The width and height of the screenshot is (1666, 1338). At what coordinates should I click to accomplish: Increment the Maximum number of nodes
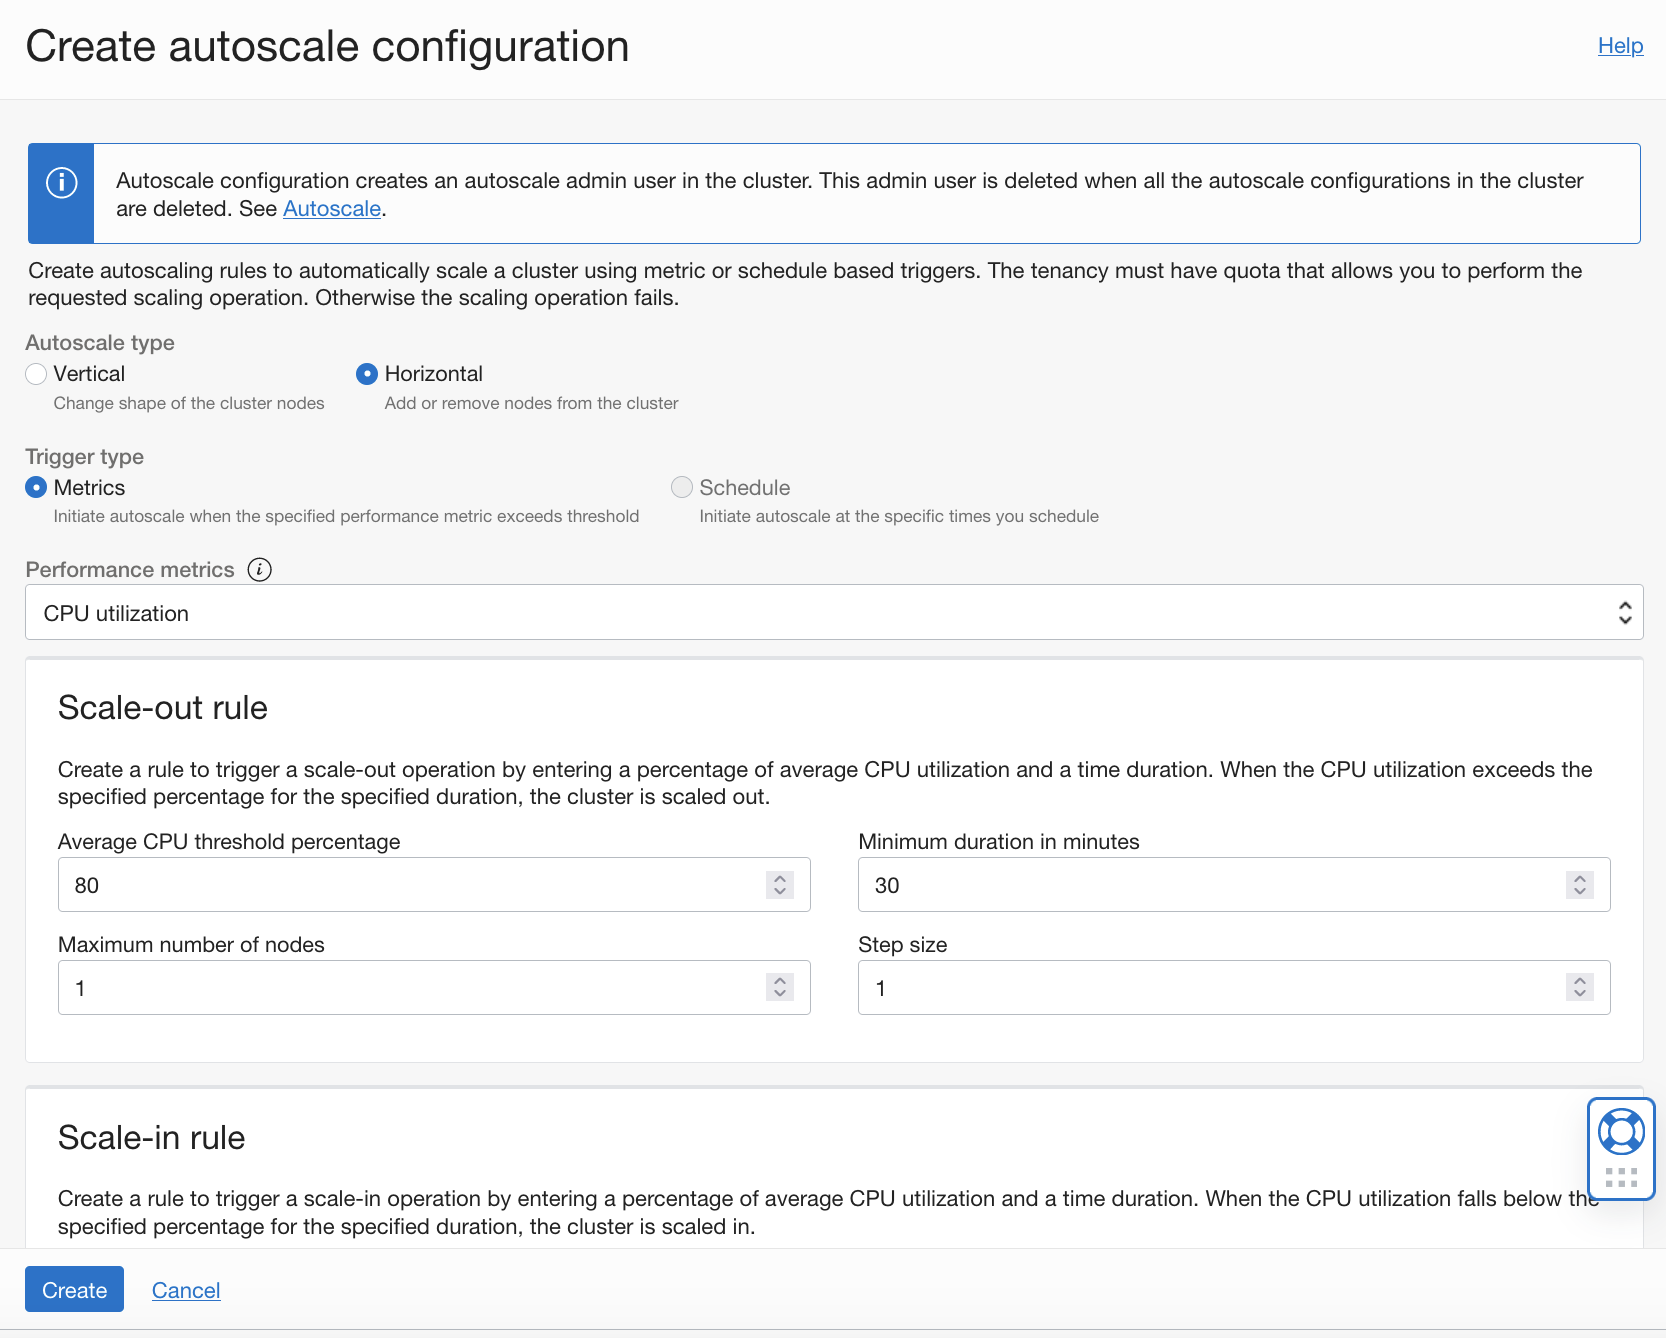[x=778, y=981]
